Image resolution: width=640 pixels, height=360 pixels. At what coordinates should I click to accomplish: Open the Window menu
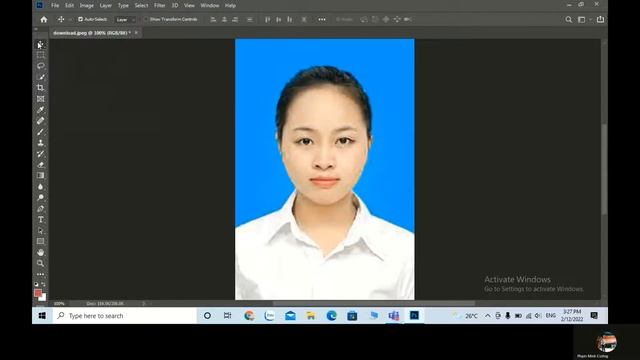(210, 5)
